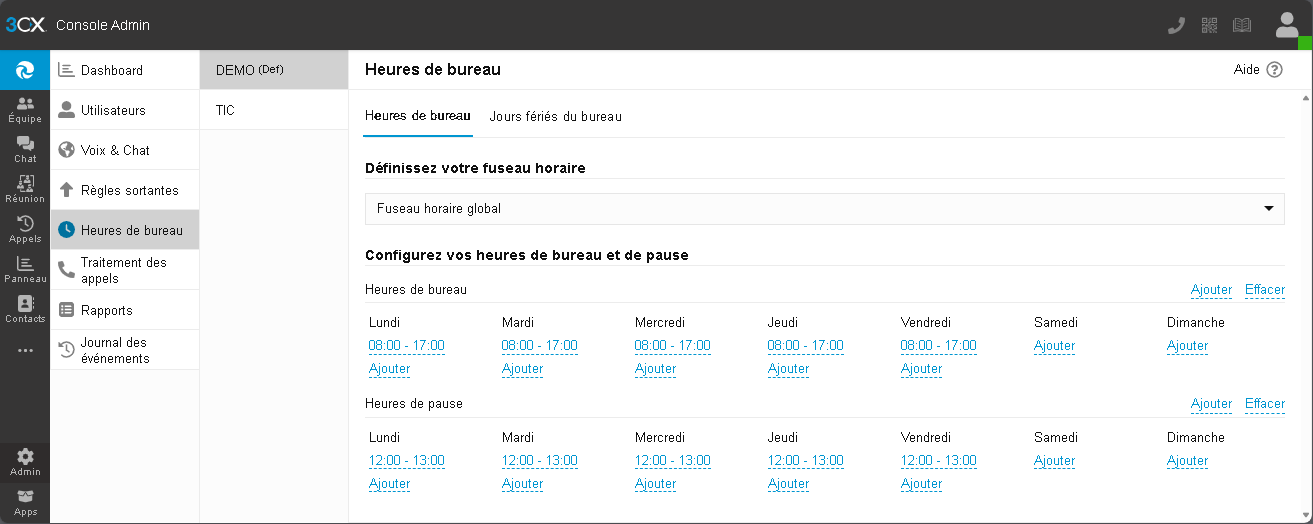Open Journal des événements menu item
Screen dimensions: 1313x524
click(x=125, y=350)
